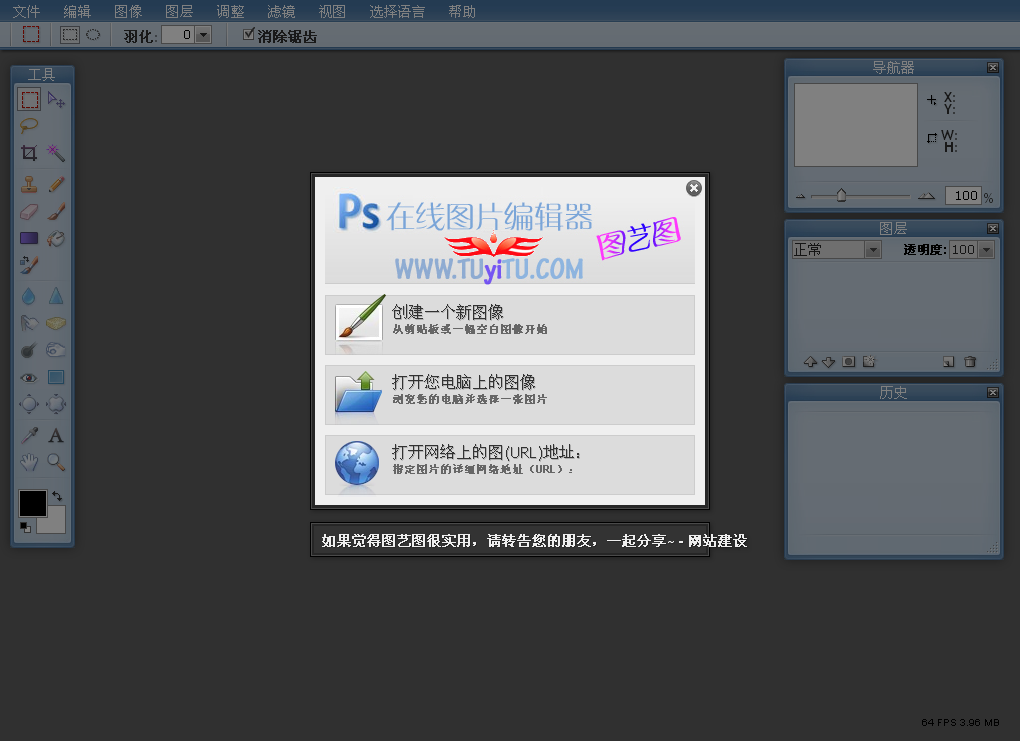Toggle the 消除锯齿 anti-alias checkbox
Screen dimensions: 1020x741
click(249, 35)
